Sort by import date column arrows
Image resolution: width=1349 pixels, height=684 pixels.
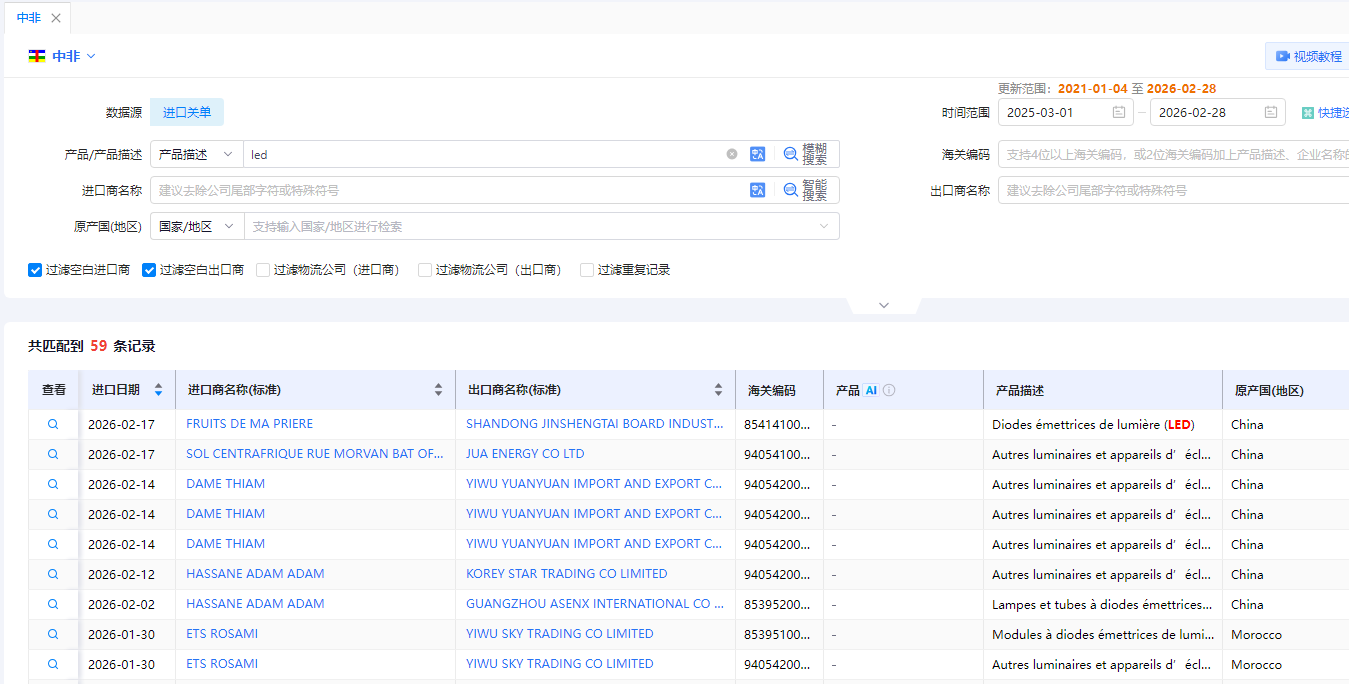(158, 390)
